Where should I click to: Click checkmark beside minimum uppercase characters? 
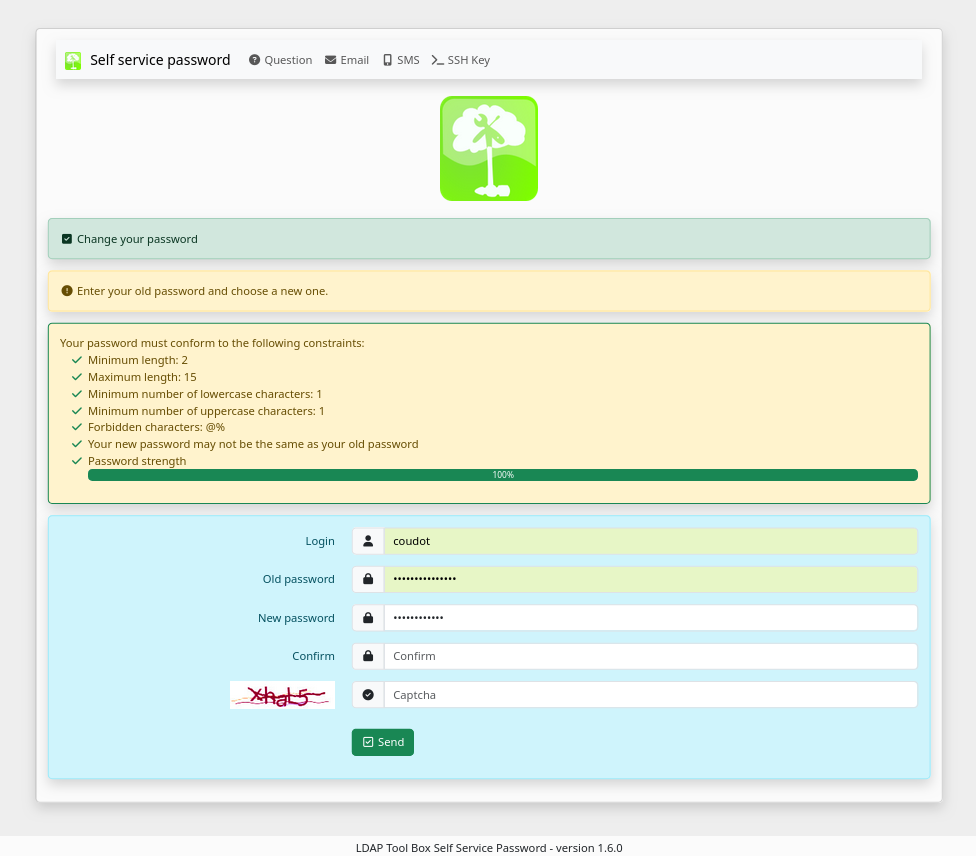pos(77,411)
